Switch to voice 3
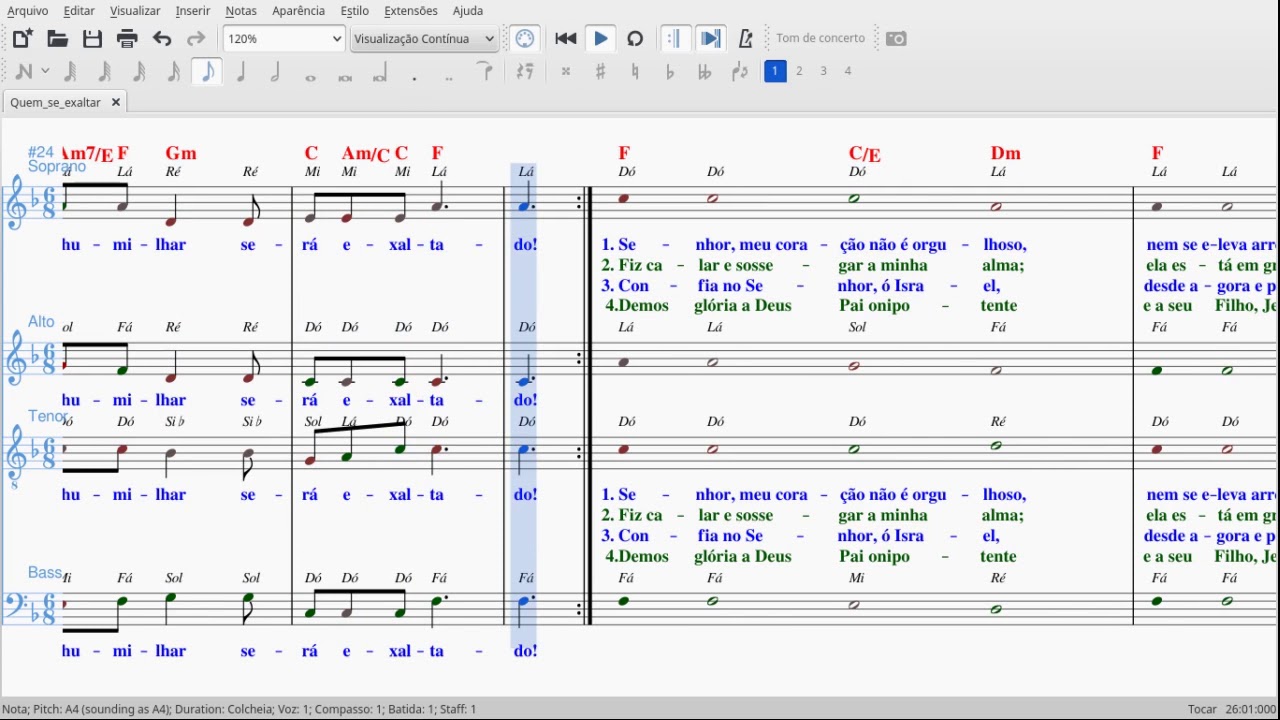Screen dimensions: 1280x720 pyautogui.click(x=823, y=71)
